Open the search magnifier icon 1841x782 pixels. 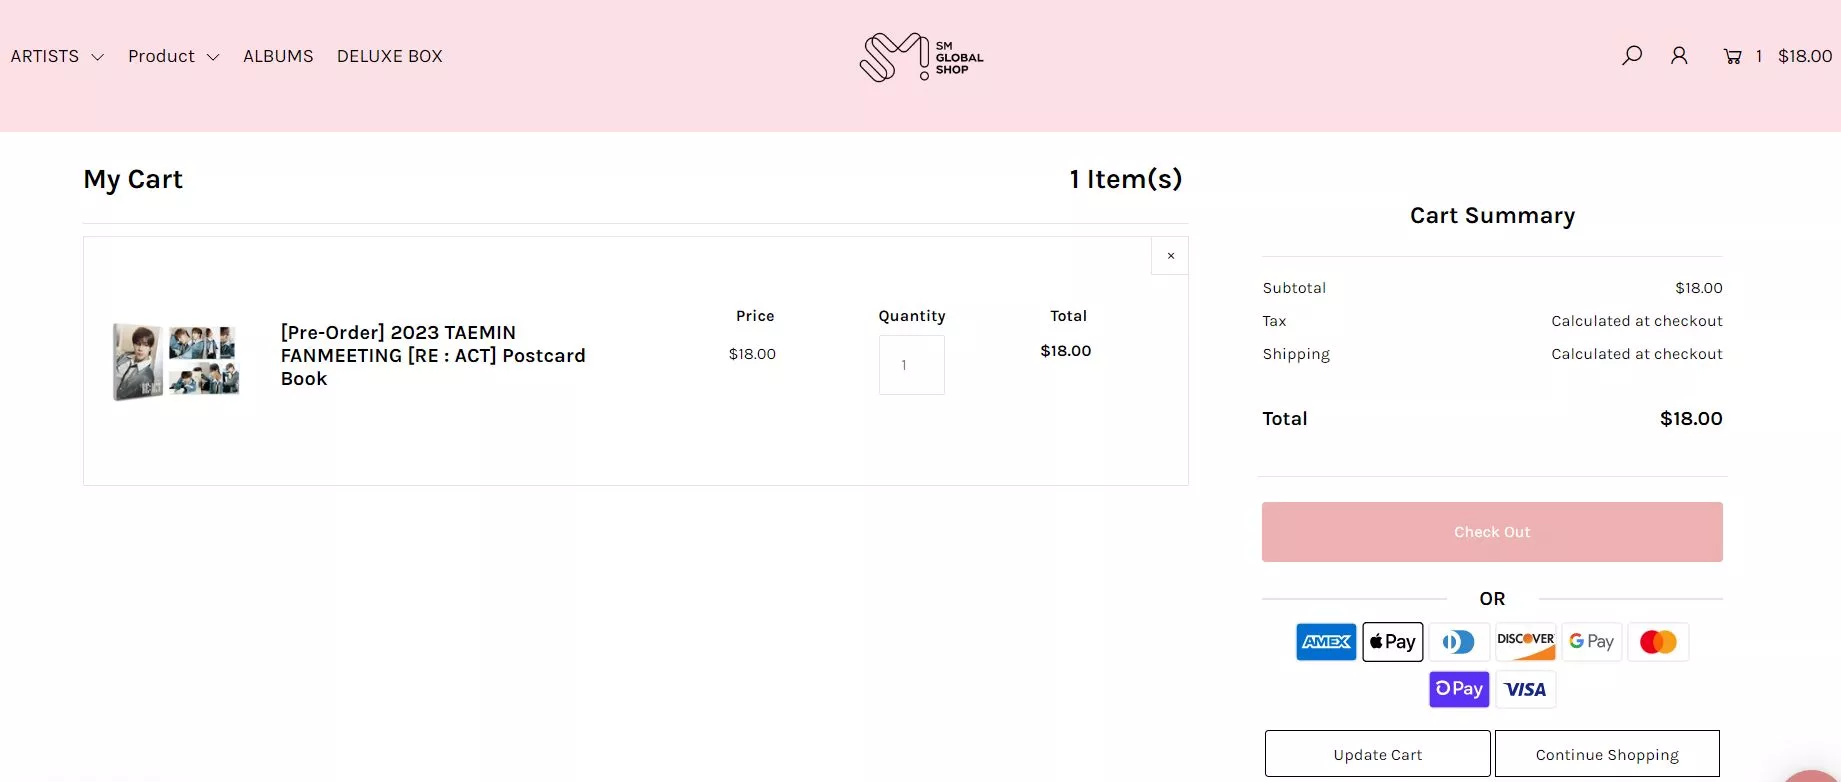pyautogui.click(x=1632, y=56)
